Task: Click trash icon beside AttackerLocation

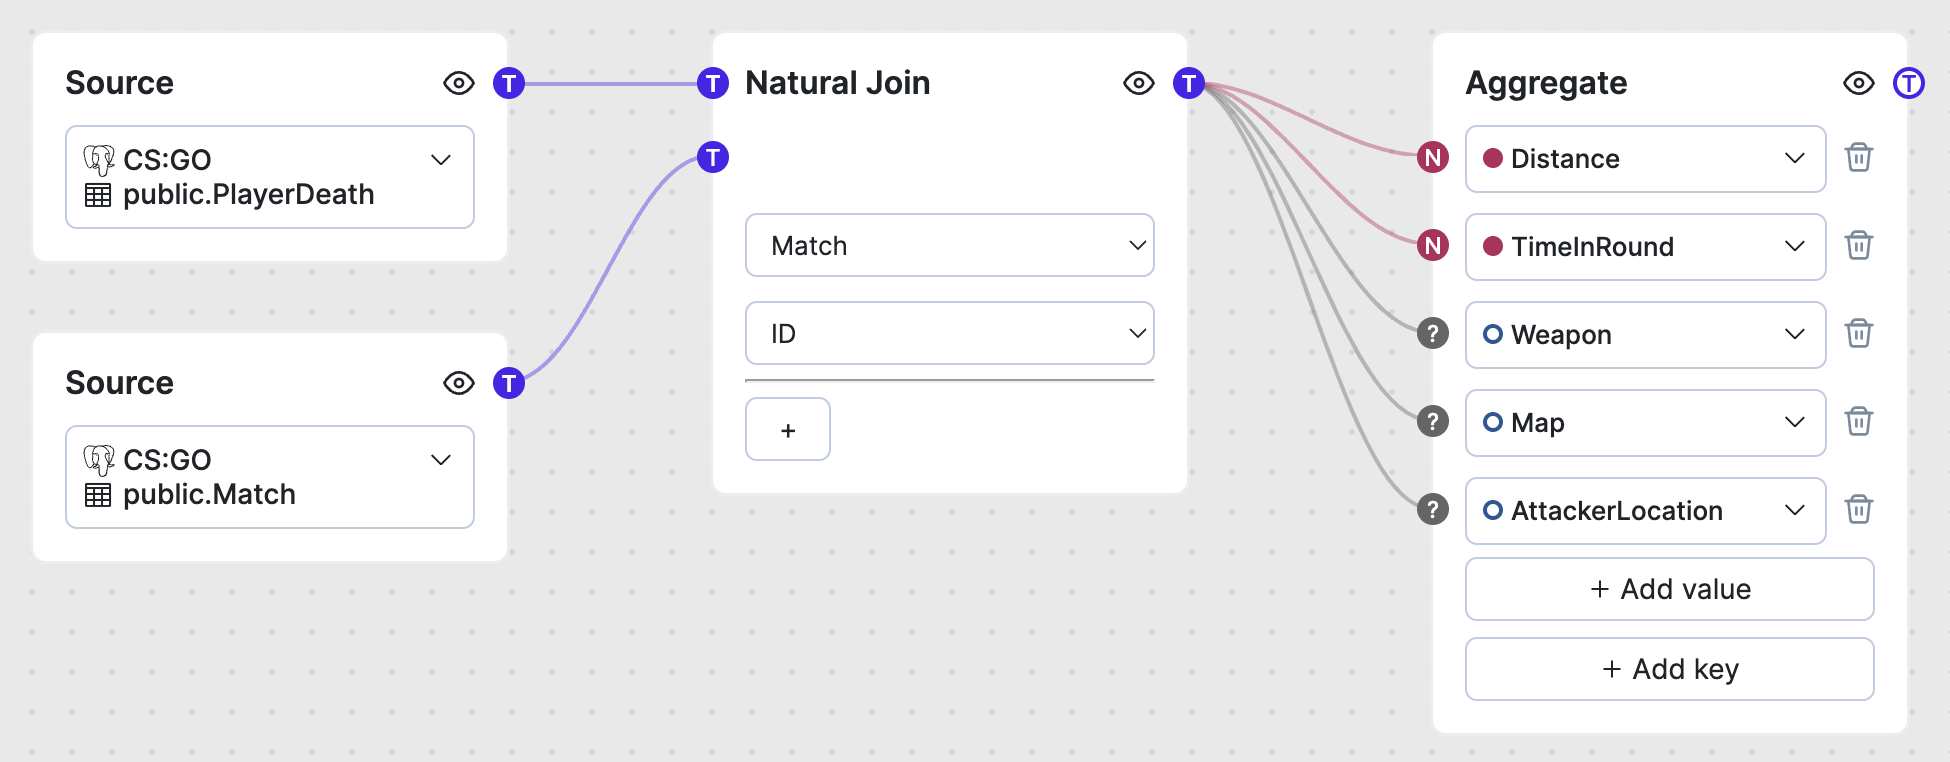Action: click(x=1859, y=510)
